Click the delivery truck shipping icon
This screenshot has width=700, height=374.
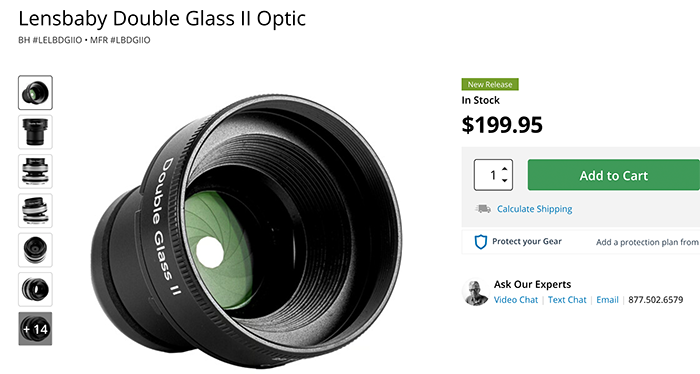(483, 209)
